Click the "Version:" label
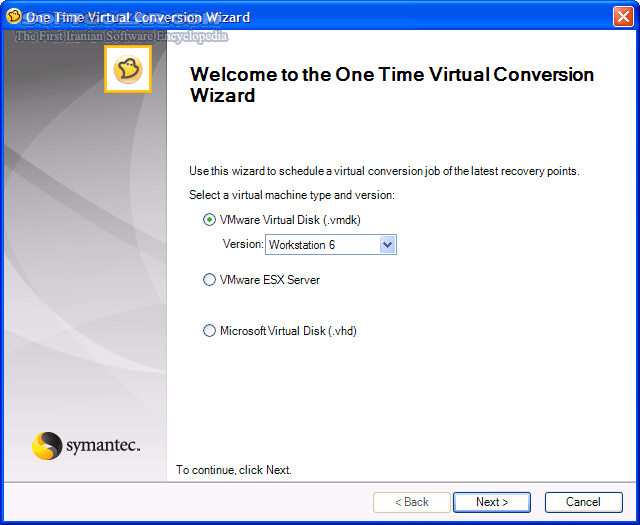Viewport: 640px width, 525px height. tap(242, 245)
